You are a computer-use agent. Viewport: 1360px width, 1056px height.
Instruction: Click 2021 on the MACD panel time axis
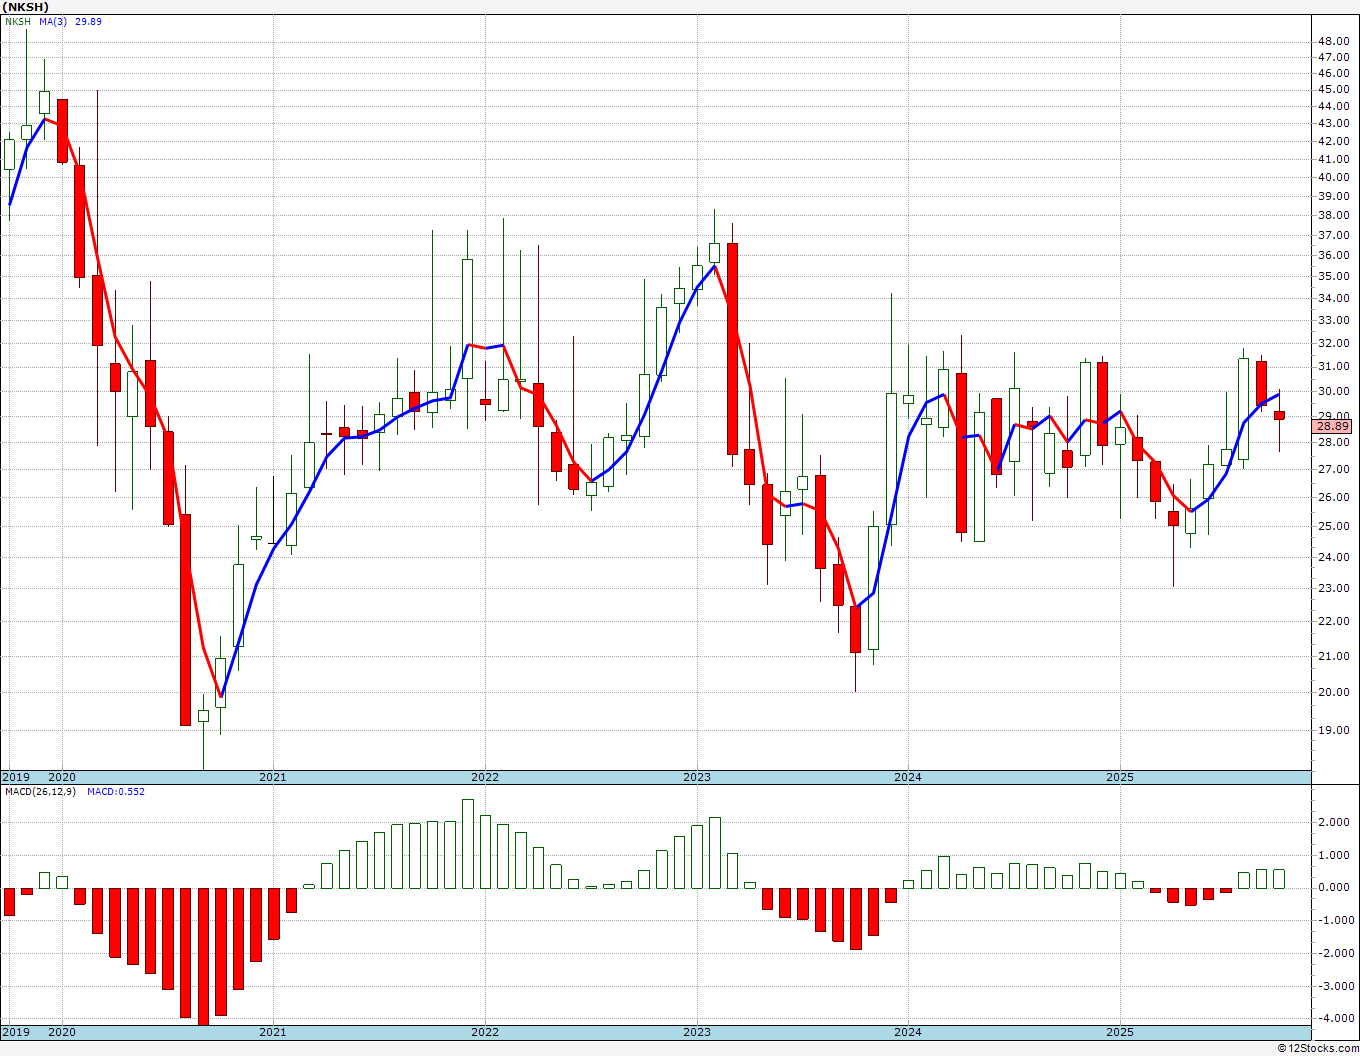pos(273,1032)
